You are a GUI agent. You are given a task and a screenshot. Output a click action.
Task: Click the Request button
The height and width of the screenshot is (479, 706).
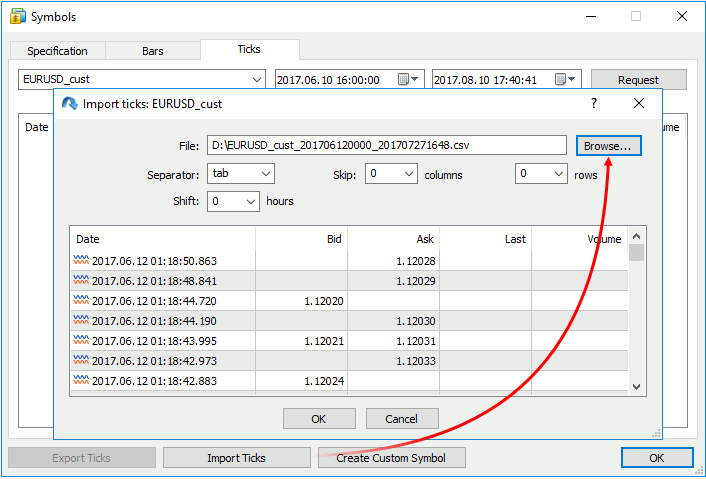638,80
